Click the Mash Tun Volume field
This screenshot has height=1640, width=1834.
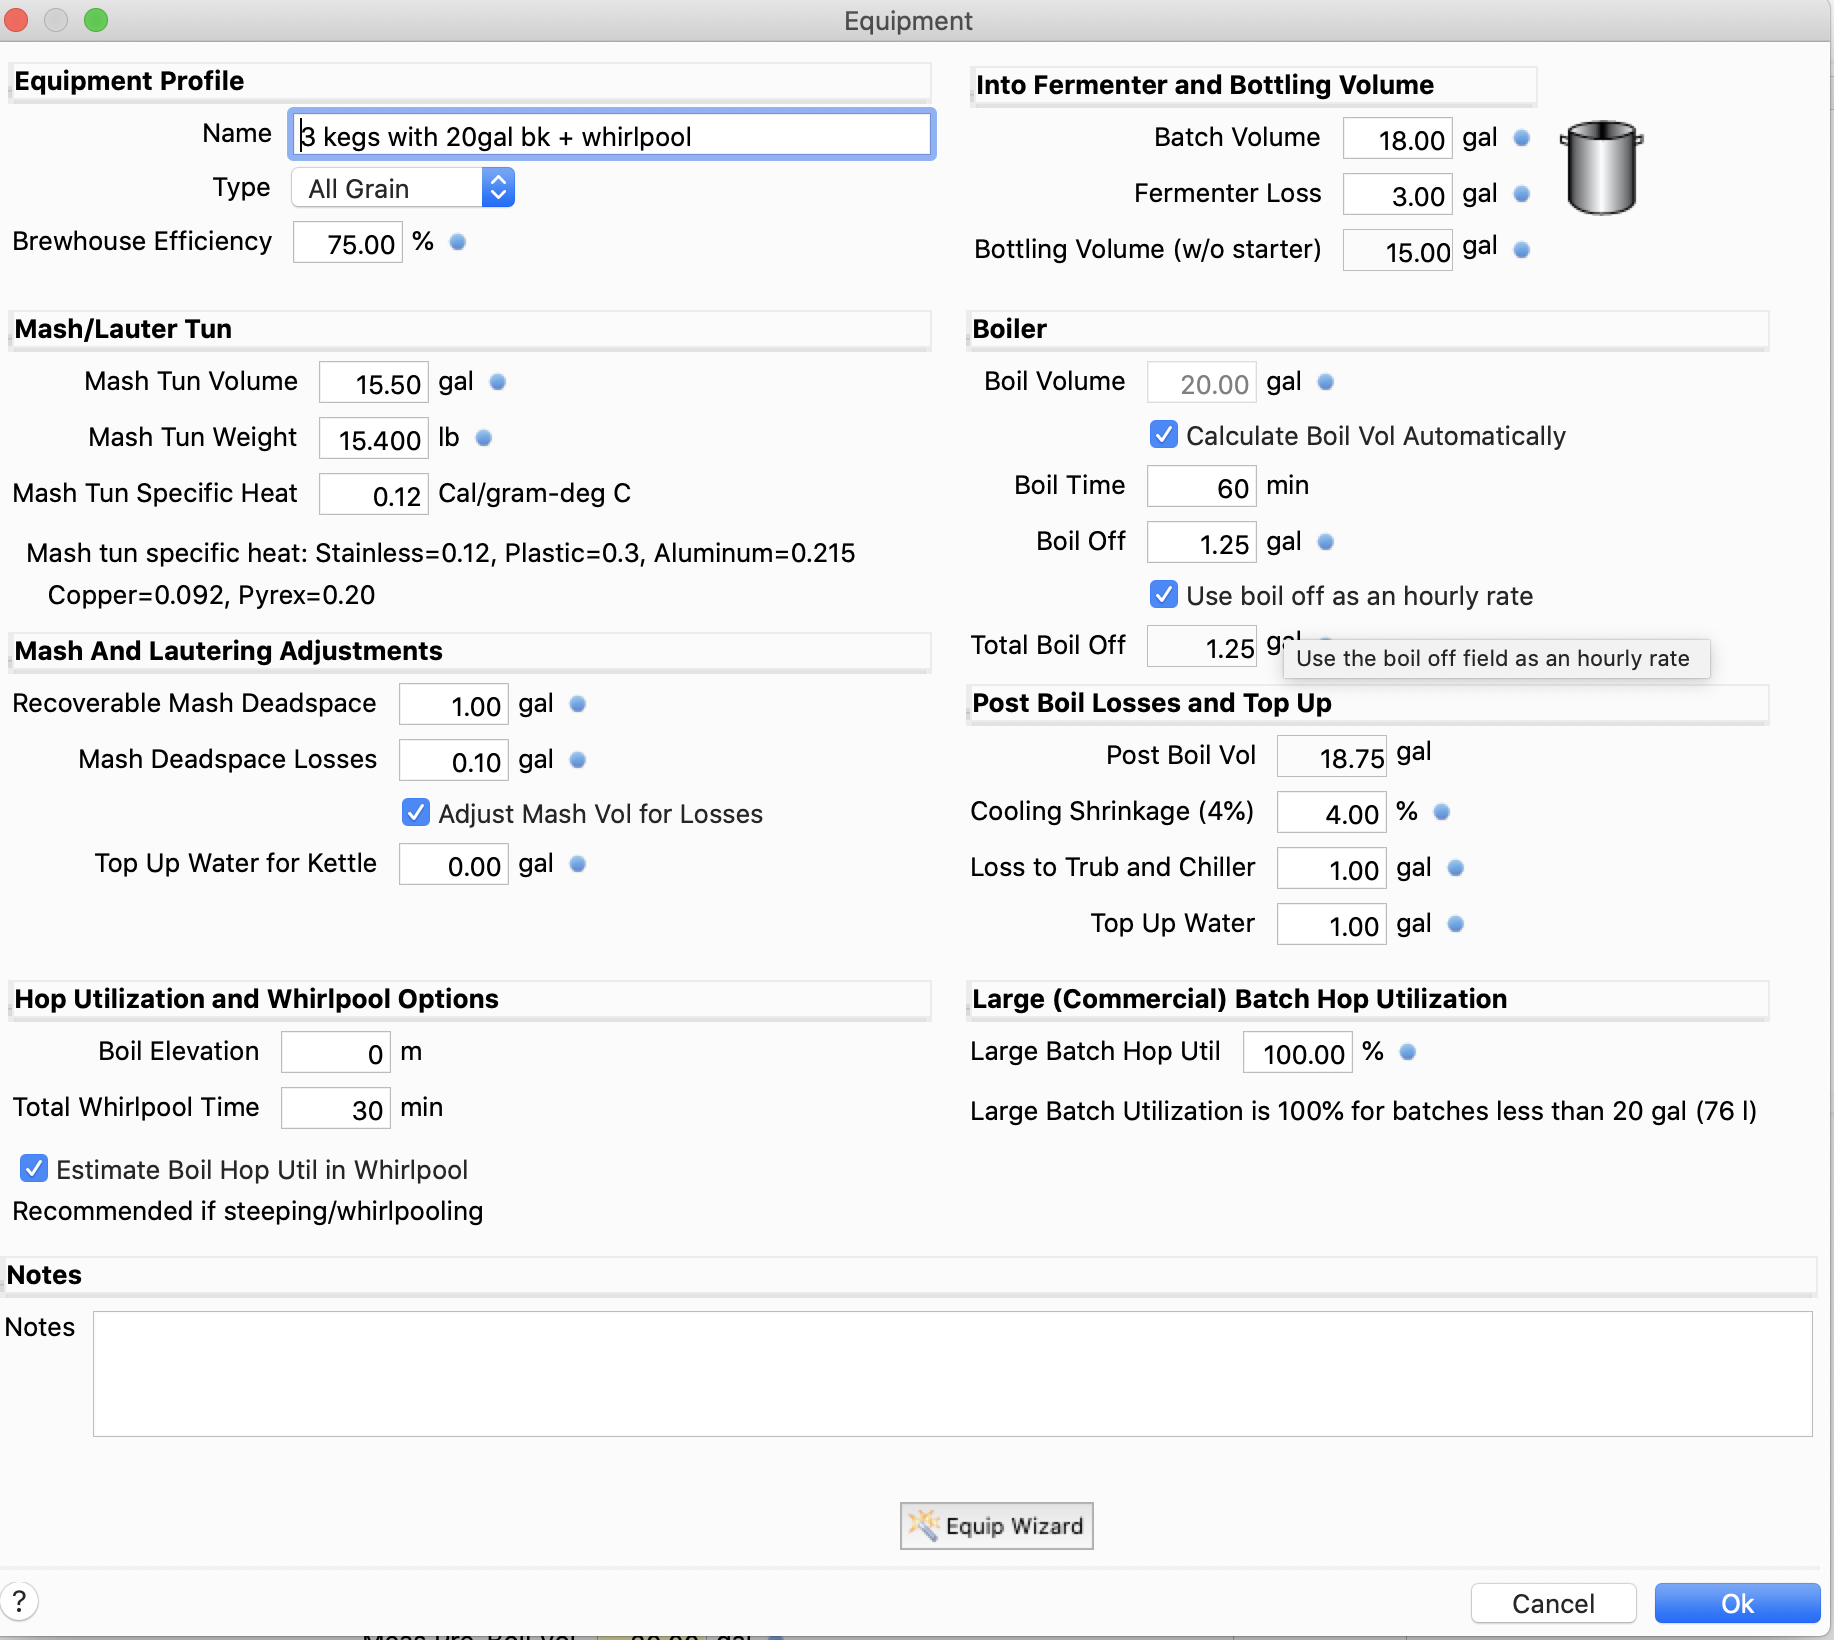(x=374, y=383)
